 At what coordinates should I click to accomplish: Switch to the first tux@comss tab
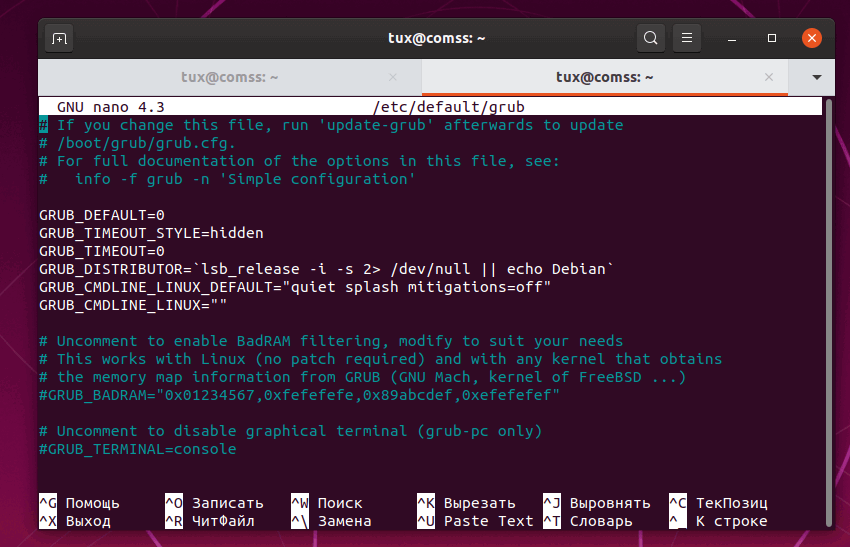pyautogui.click(x=230, y=77)
